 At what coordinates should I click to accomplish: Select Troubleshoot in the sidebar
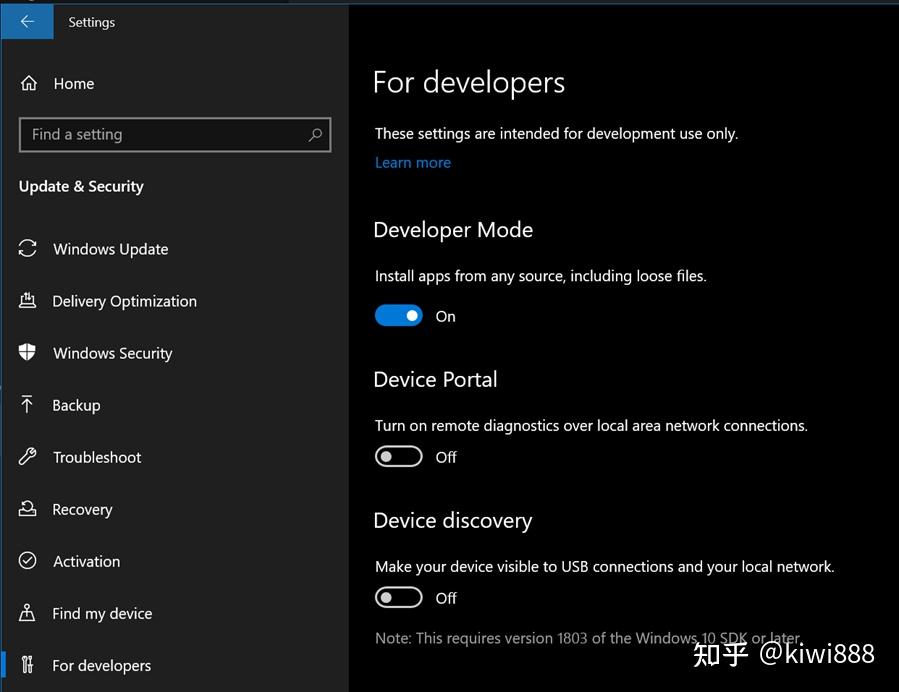[x=174, y=457]
